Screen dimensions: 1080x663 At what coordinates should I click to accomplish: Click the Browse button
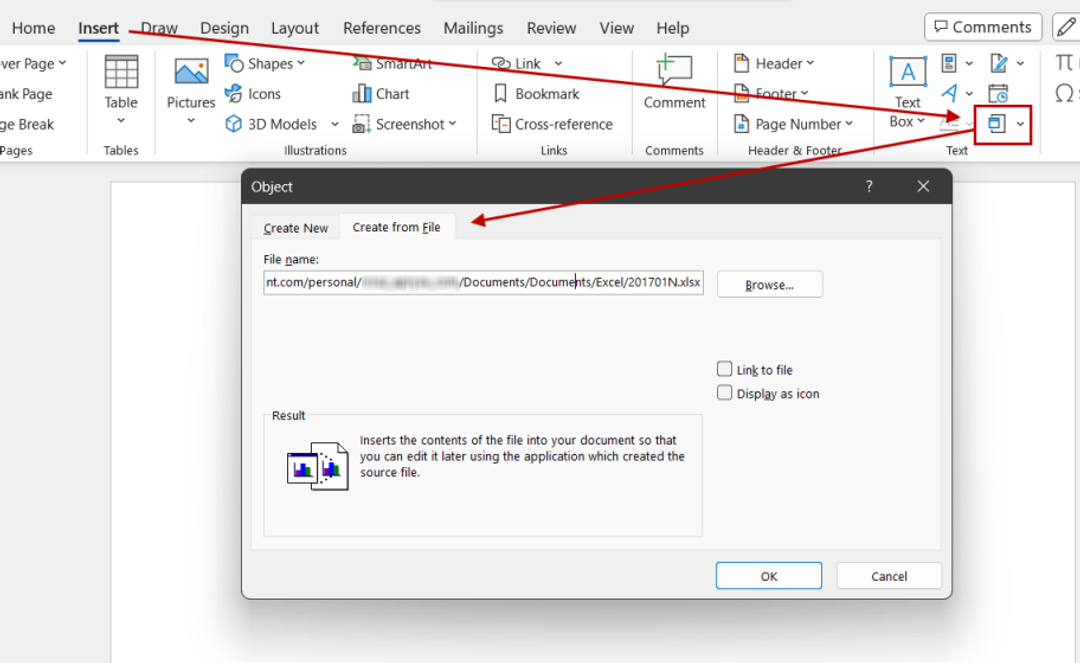click(x=769, y=283)
